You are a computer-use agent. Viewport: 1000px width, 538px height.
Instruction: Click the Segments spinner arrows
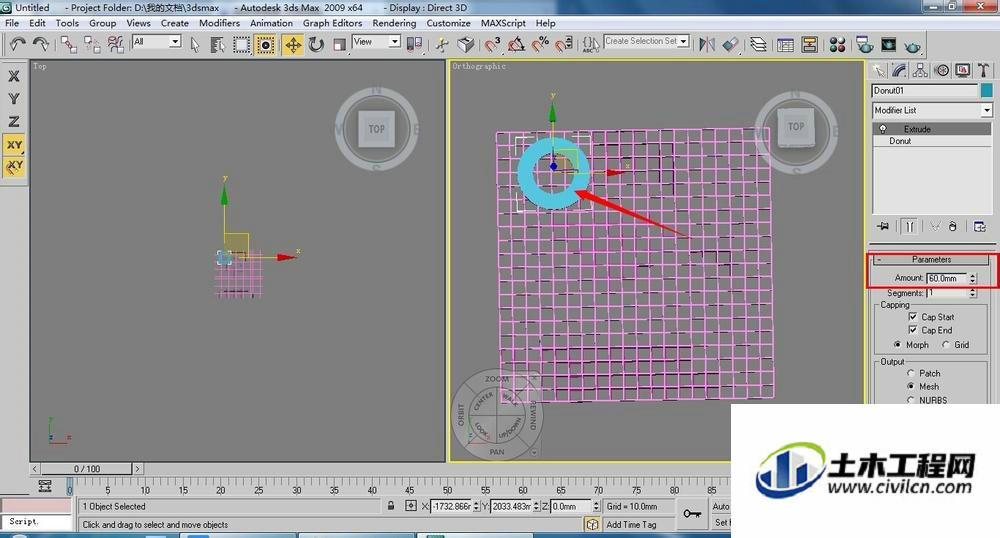(973, 293)
